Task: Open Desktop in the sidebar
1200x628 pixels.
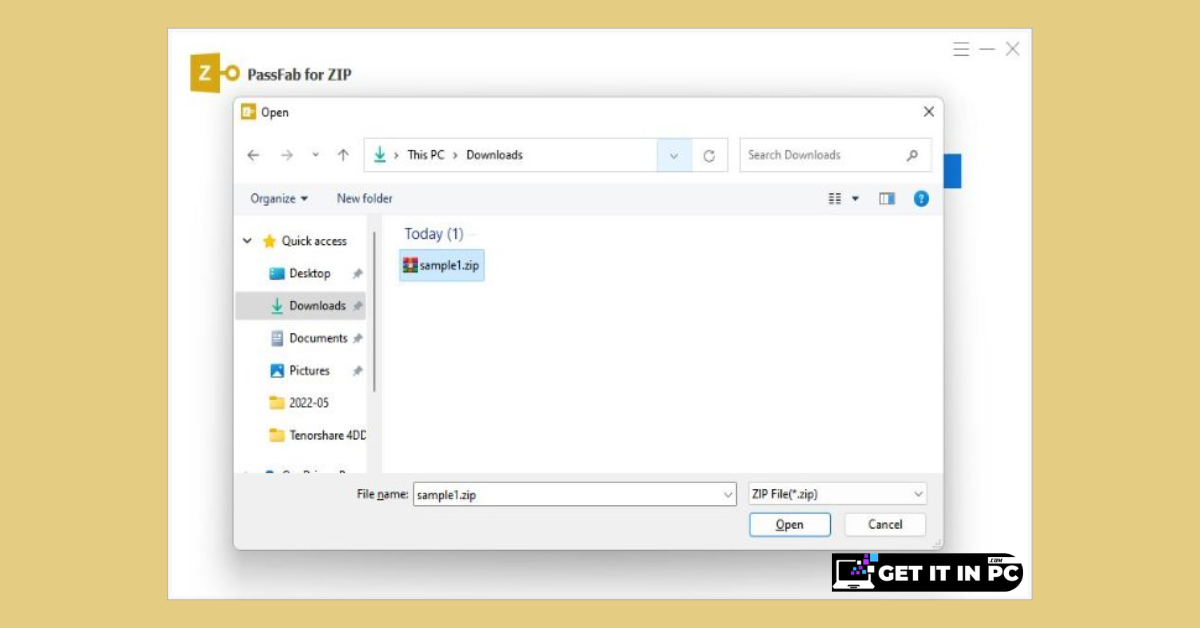Action: click(310, 273)
